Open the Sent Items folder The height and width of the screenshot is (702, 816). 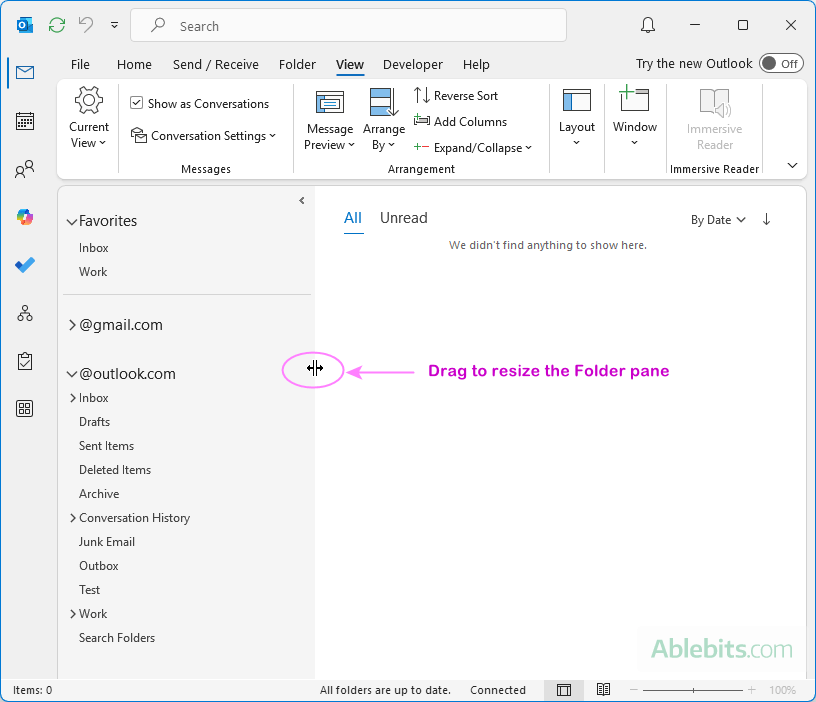click(106, 445)
